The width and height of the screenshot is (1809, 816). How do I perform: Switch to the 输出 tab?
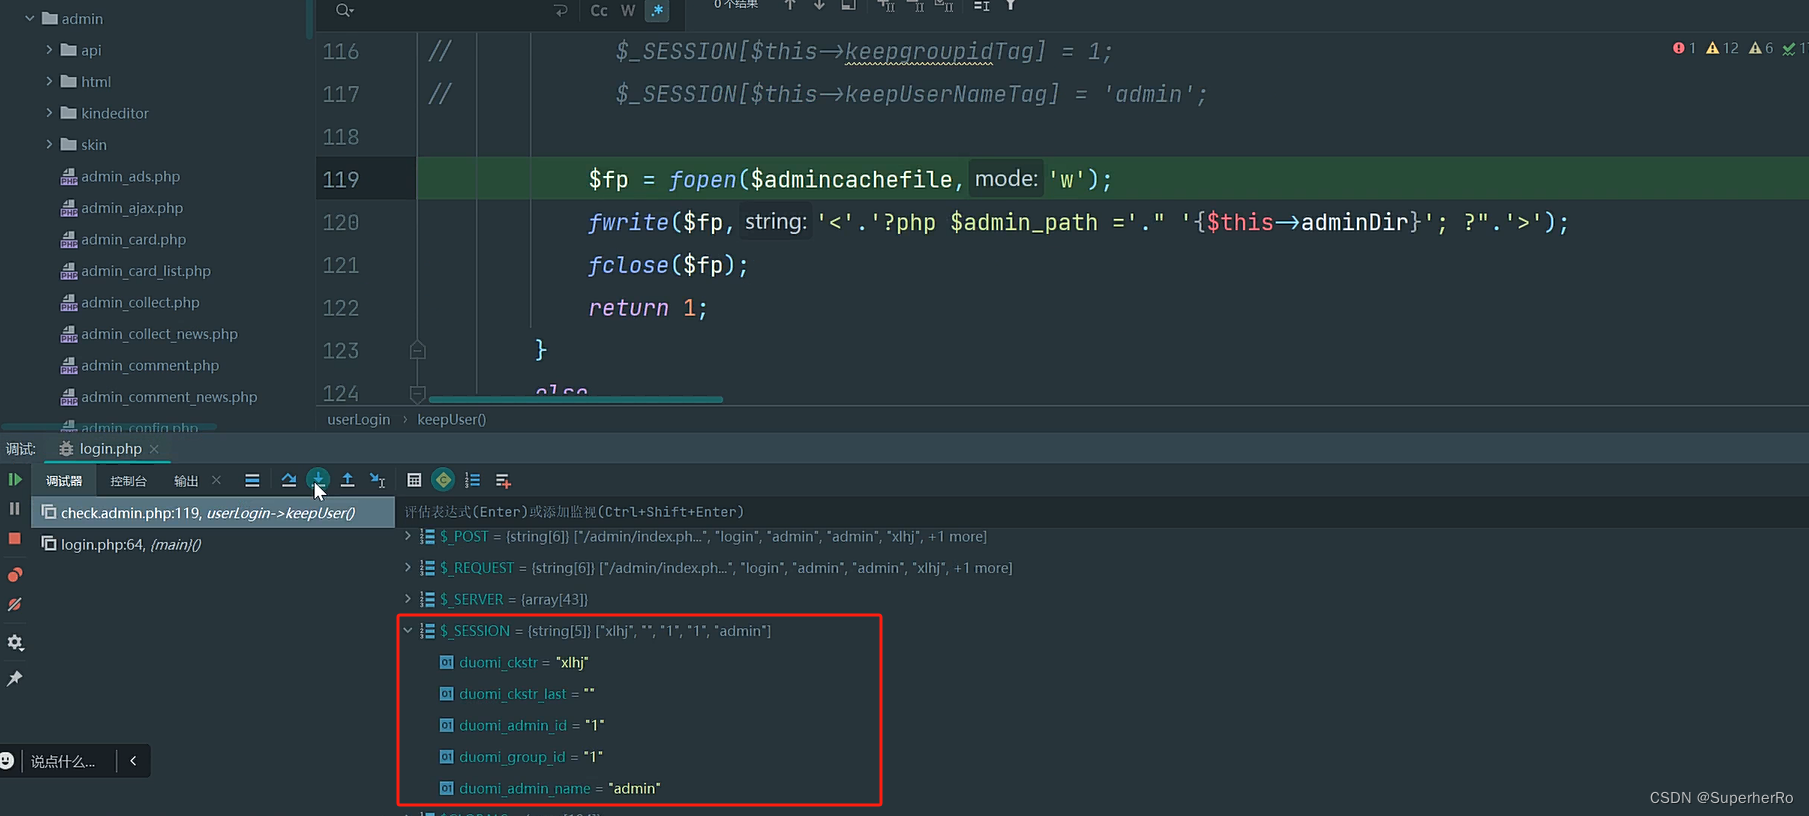(186, 481)
